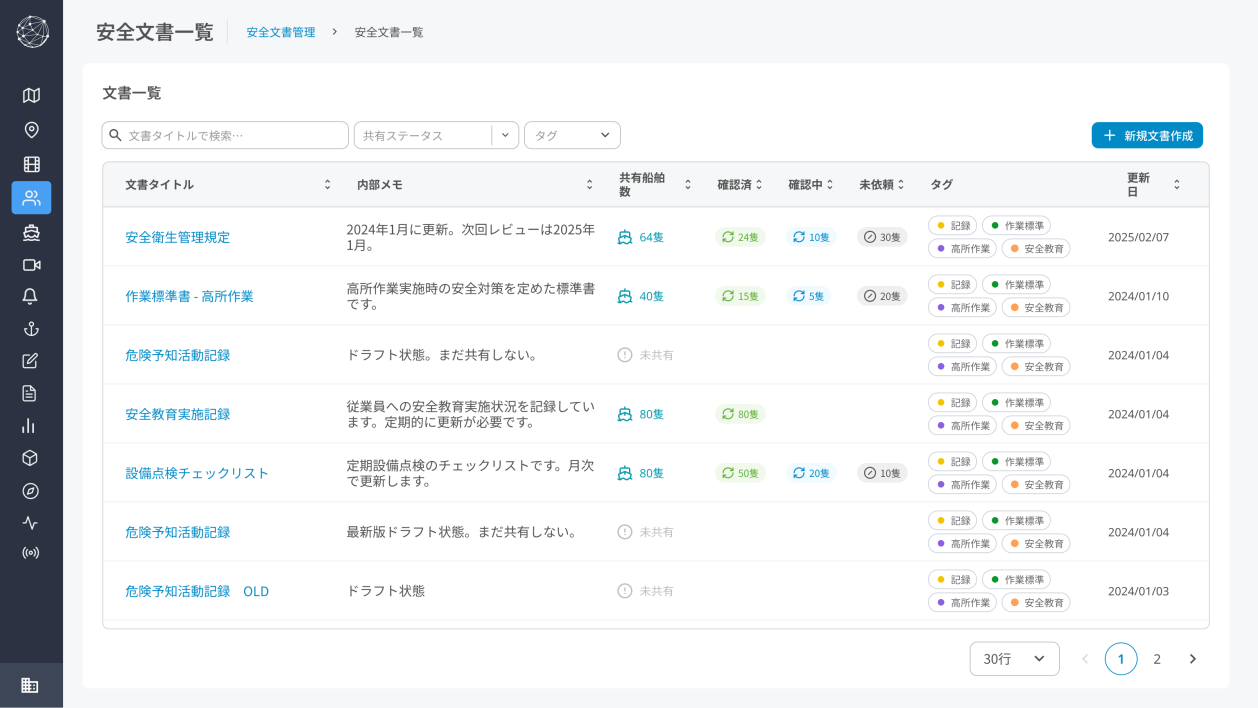Click the 安全文書管理 breadcrumb link
This screenshot has height=708, width=1258.
tap(281, 32)
